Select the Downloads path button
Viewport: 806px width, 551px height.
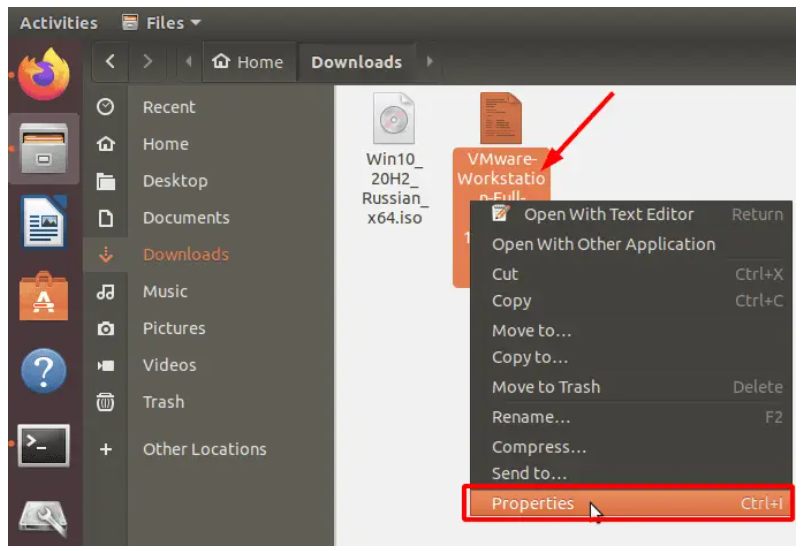[x=357, y=62]
